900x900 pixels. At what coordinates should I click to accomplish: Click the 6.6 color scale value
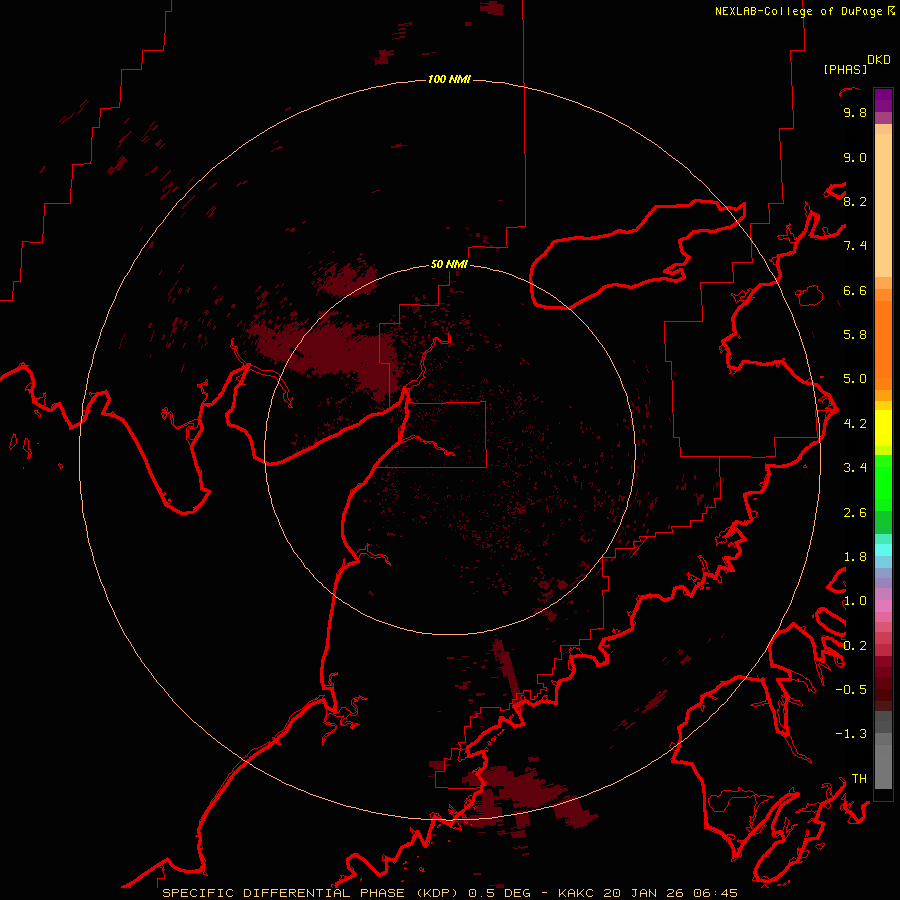click(855, 290)
